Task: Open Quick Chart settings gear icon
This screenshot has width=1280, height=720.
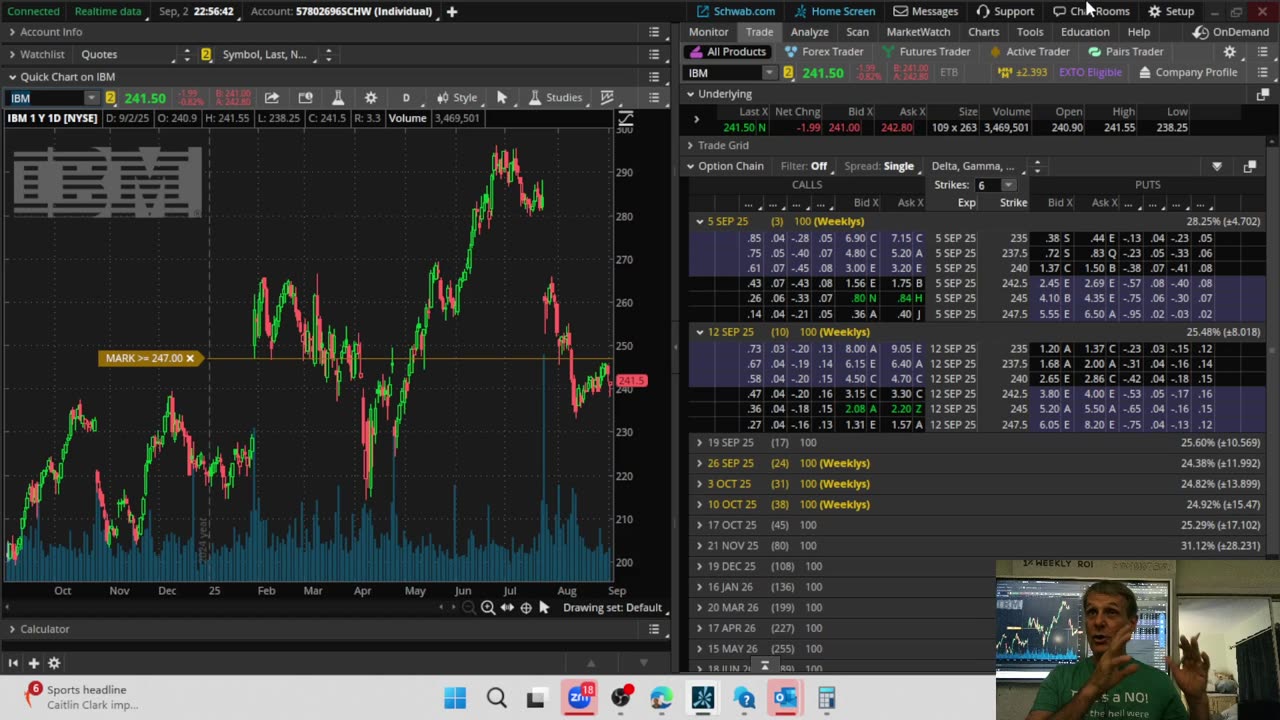Action: pyautogui.click(x=371, y=97)
